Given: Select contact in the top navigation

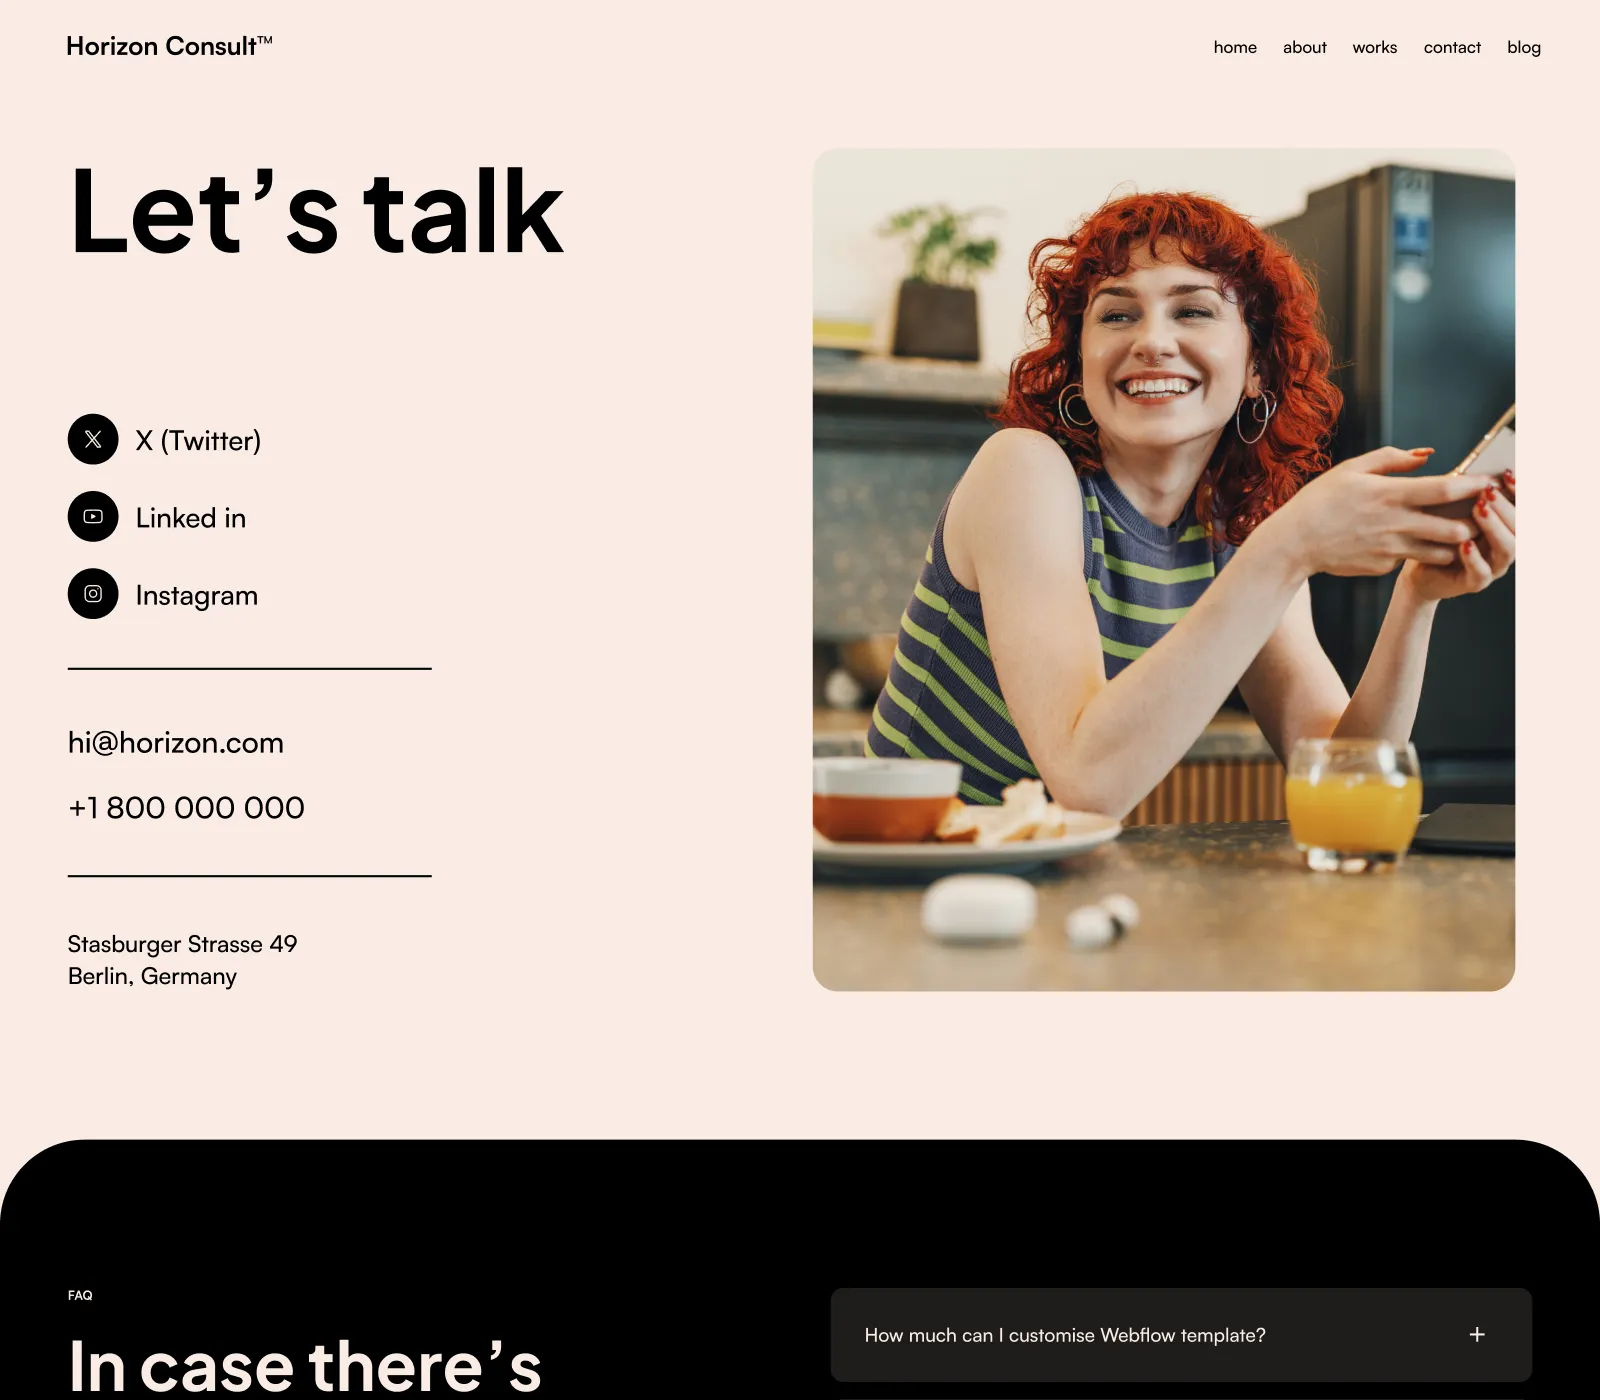Looking at the screenshot, I should click(x=1452, y=47).
